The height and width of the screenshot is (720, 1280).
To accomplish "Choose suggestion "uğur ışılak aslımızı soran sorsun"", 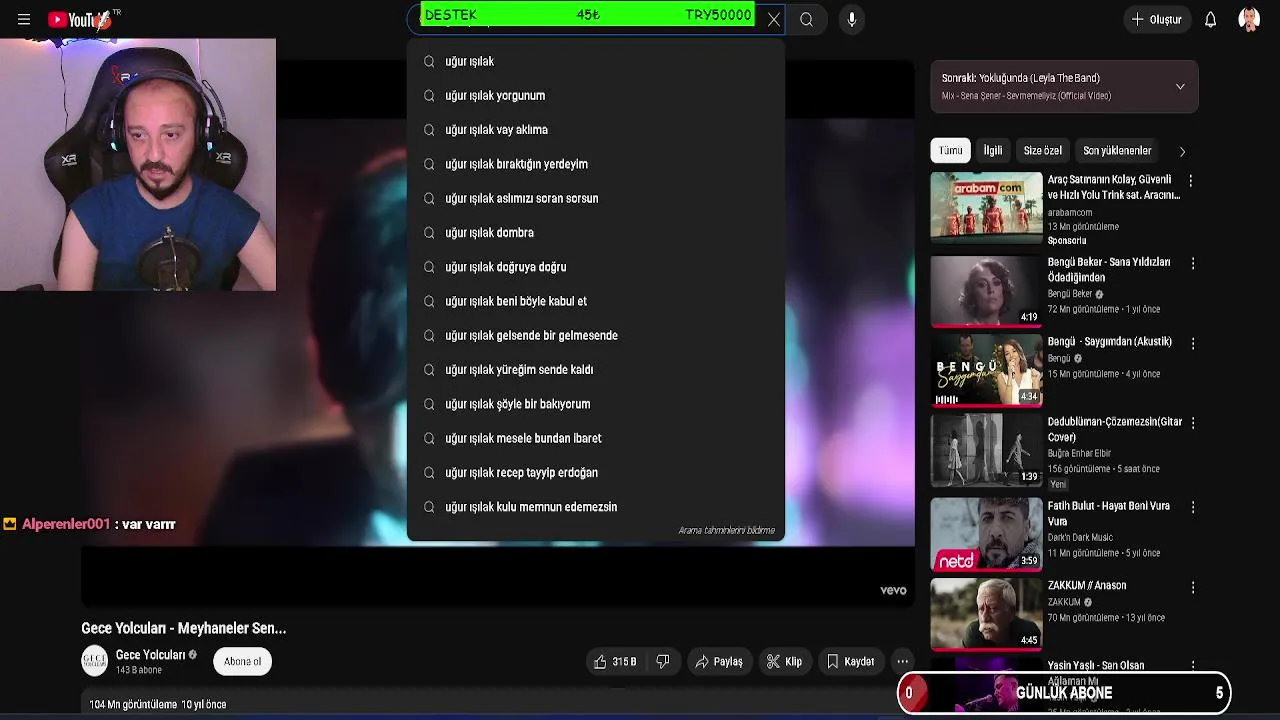I will coord(596,198).
